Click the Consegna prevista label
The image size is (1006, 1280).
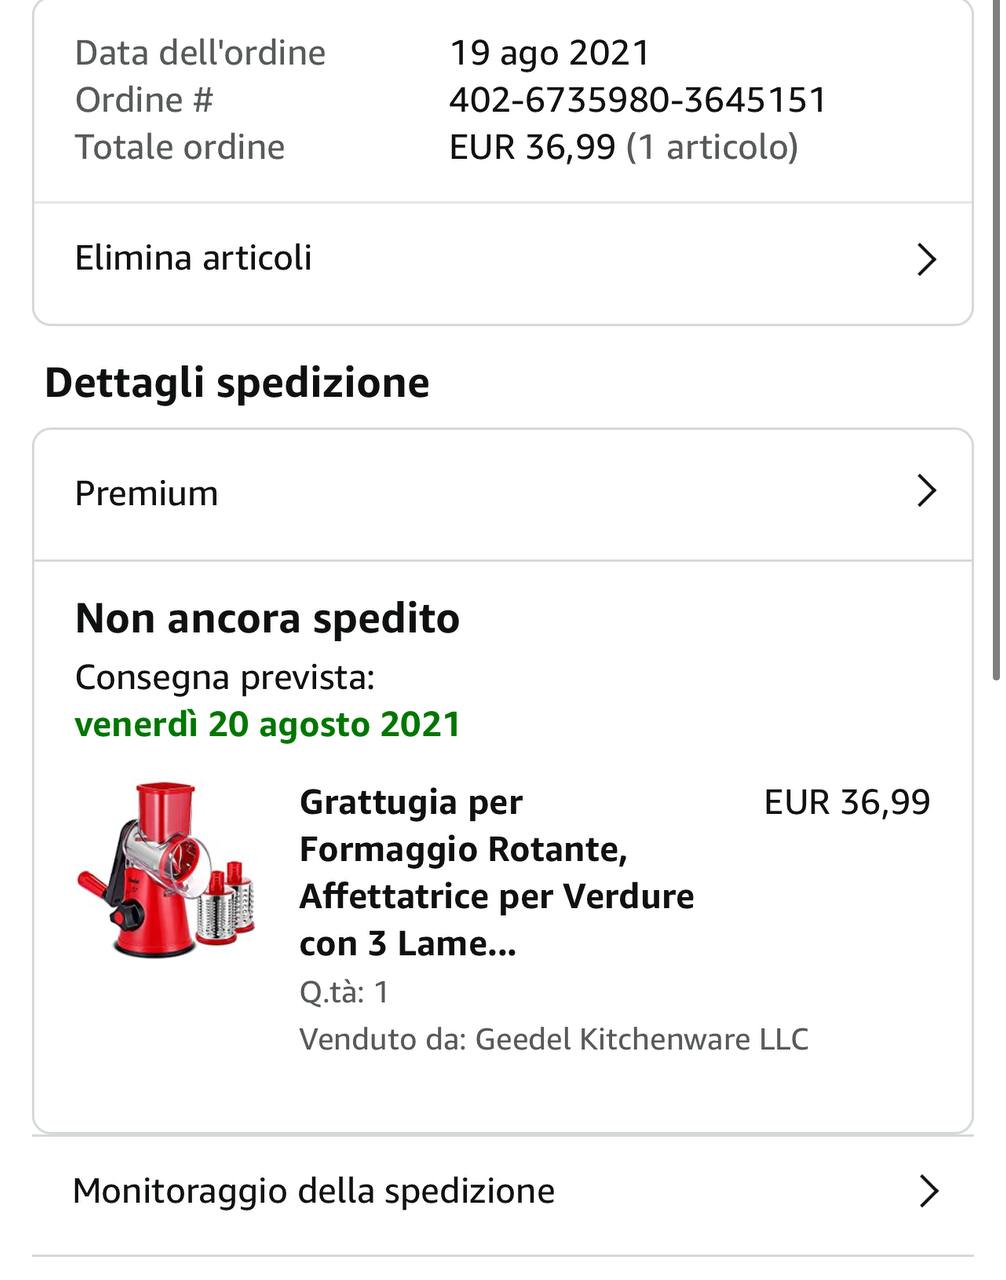pos(224,677)
